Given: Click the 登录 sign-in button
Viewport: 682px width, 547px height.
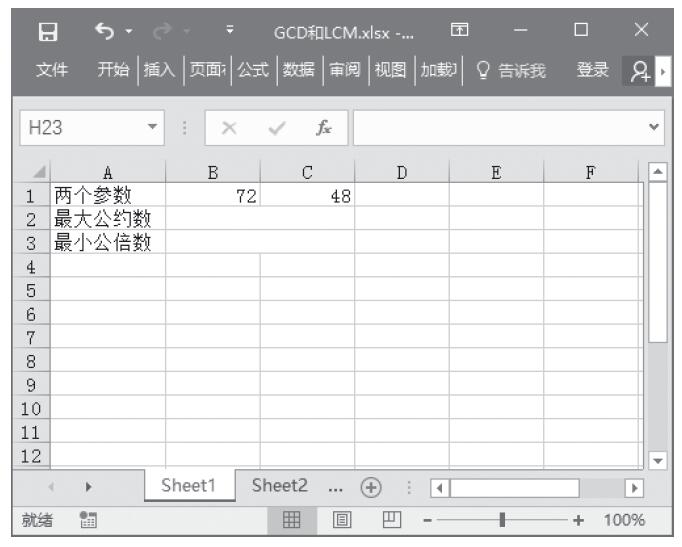Looking at the screenshot, I should [x=592, y=70].
